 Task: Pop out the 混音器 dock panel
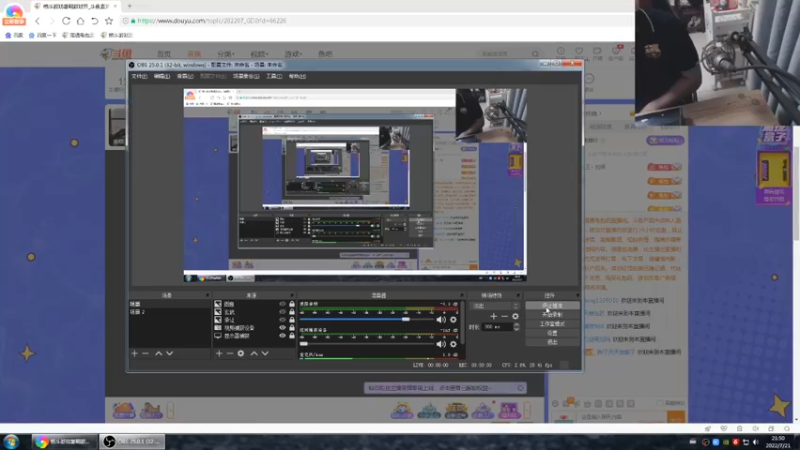click(x=461, y=295)
